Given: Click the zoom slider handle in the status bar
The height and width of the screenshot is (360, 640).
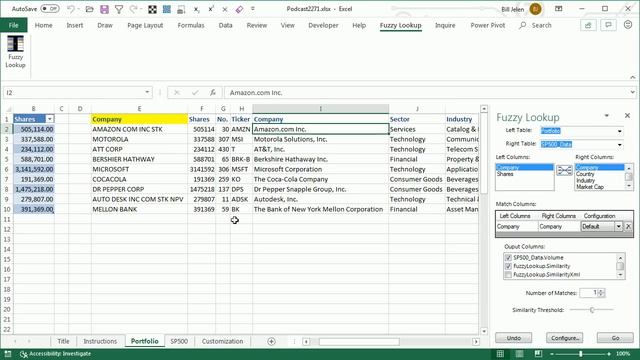Looking at the screenshot, I should (x=580, y=354).
